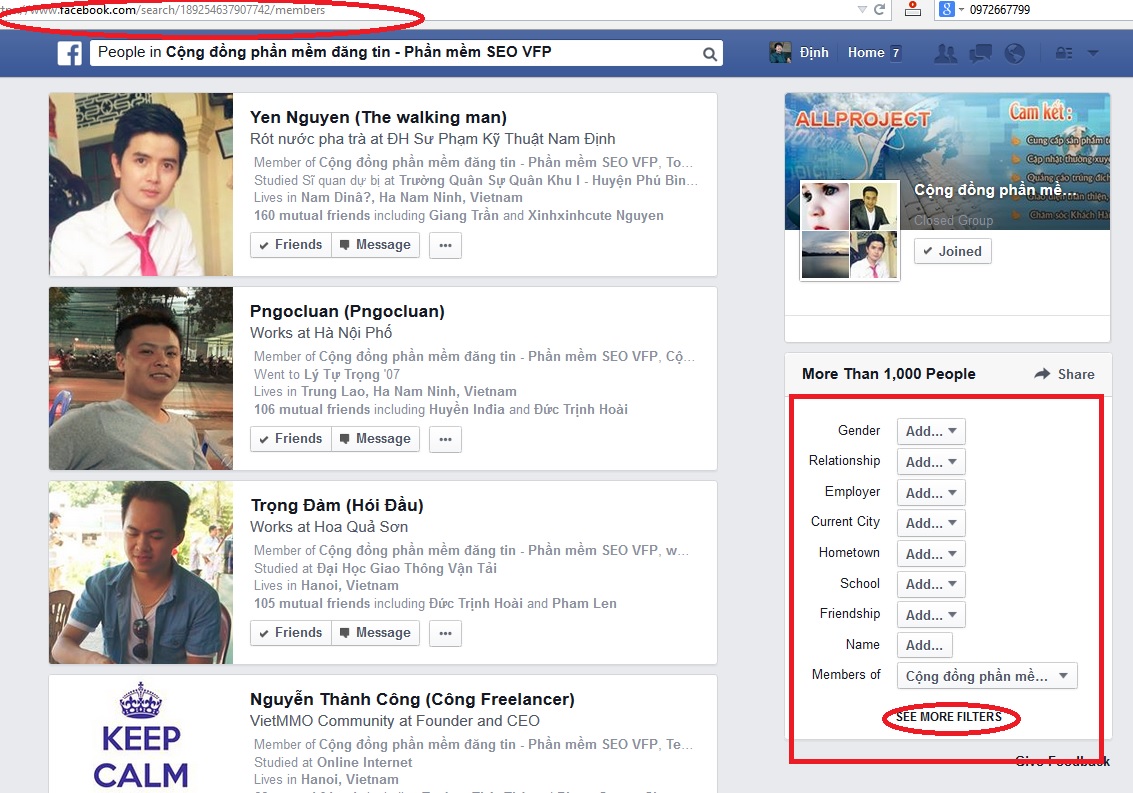Open 'Lý Tự Trọng' school link
This screenshot has height=793, width=1133.
click(342, 374)
